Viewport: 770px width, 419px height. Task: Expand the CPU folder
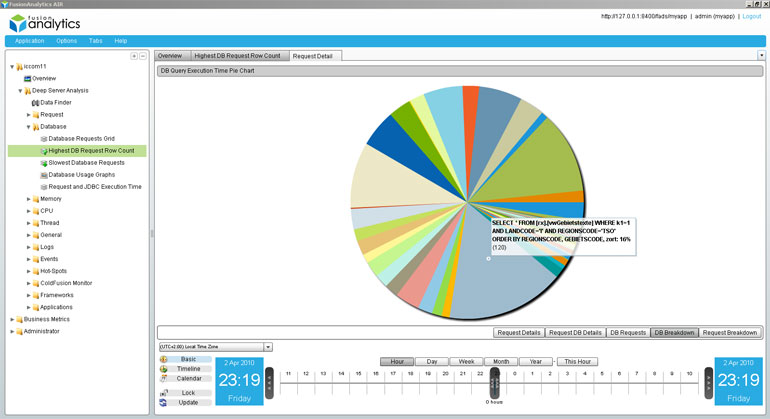click(28, 211)
